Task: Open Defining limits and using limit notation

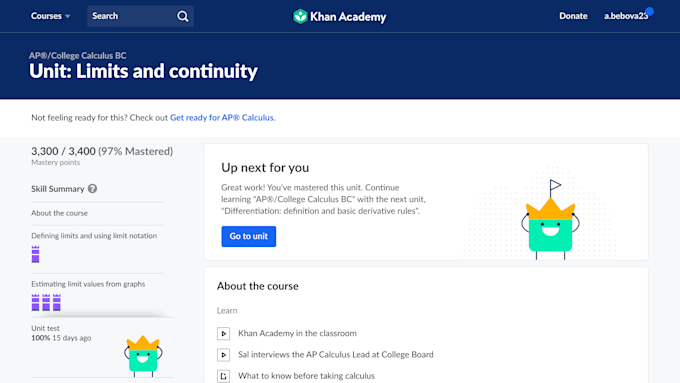Action: click(x=94, y=236)
